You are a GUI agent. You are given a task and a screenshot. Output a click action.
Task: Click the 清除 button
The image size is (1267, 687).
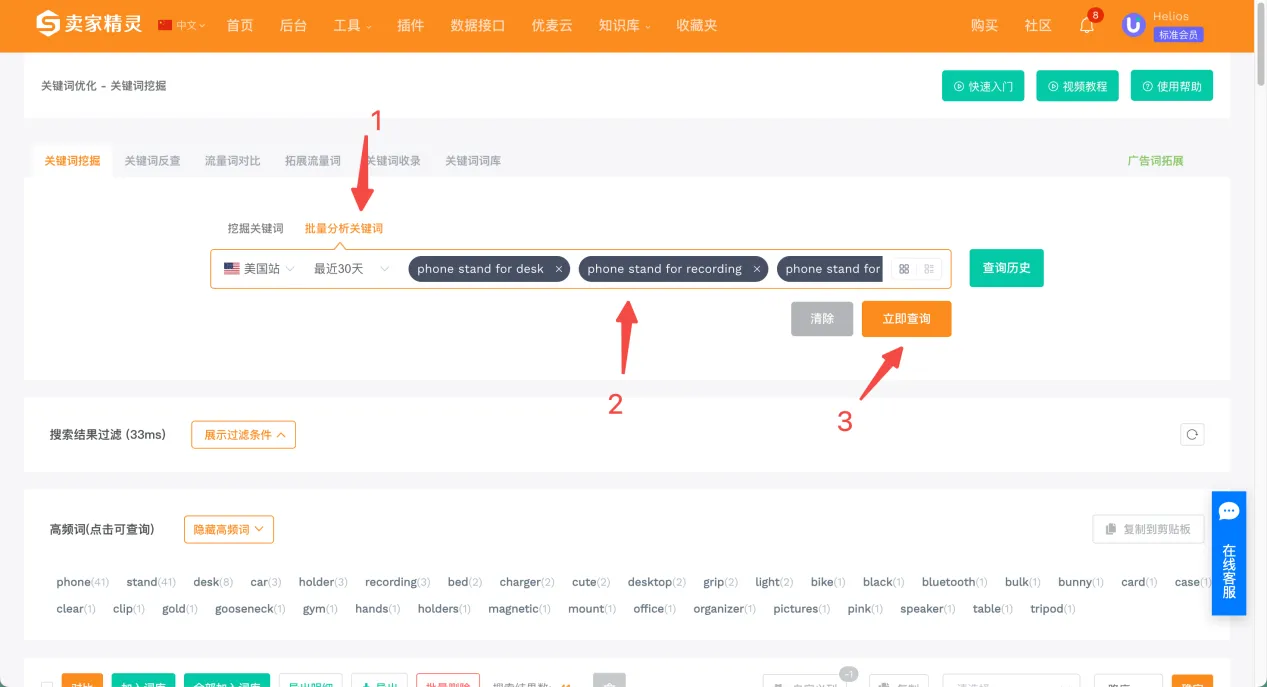tap(822, 319)
